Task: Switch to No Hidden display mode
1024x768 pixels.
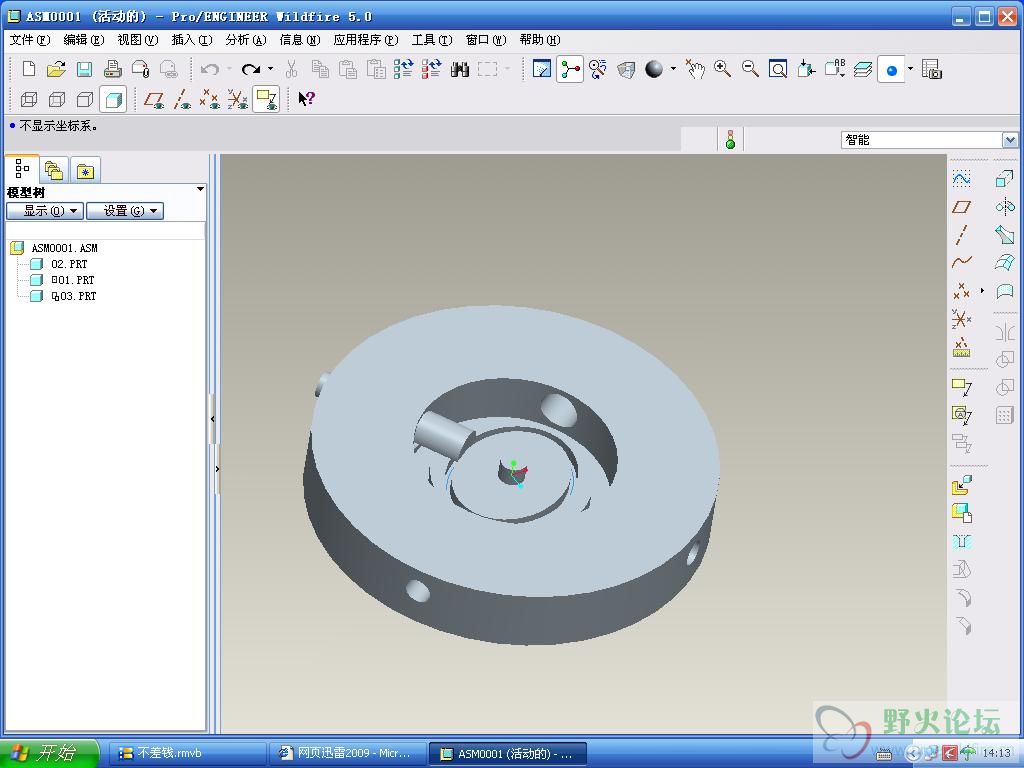Action: (85, 99)
